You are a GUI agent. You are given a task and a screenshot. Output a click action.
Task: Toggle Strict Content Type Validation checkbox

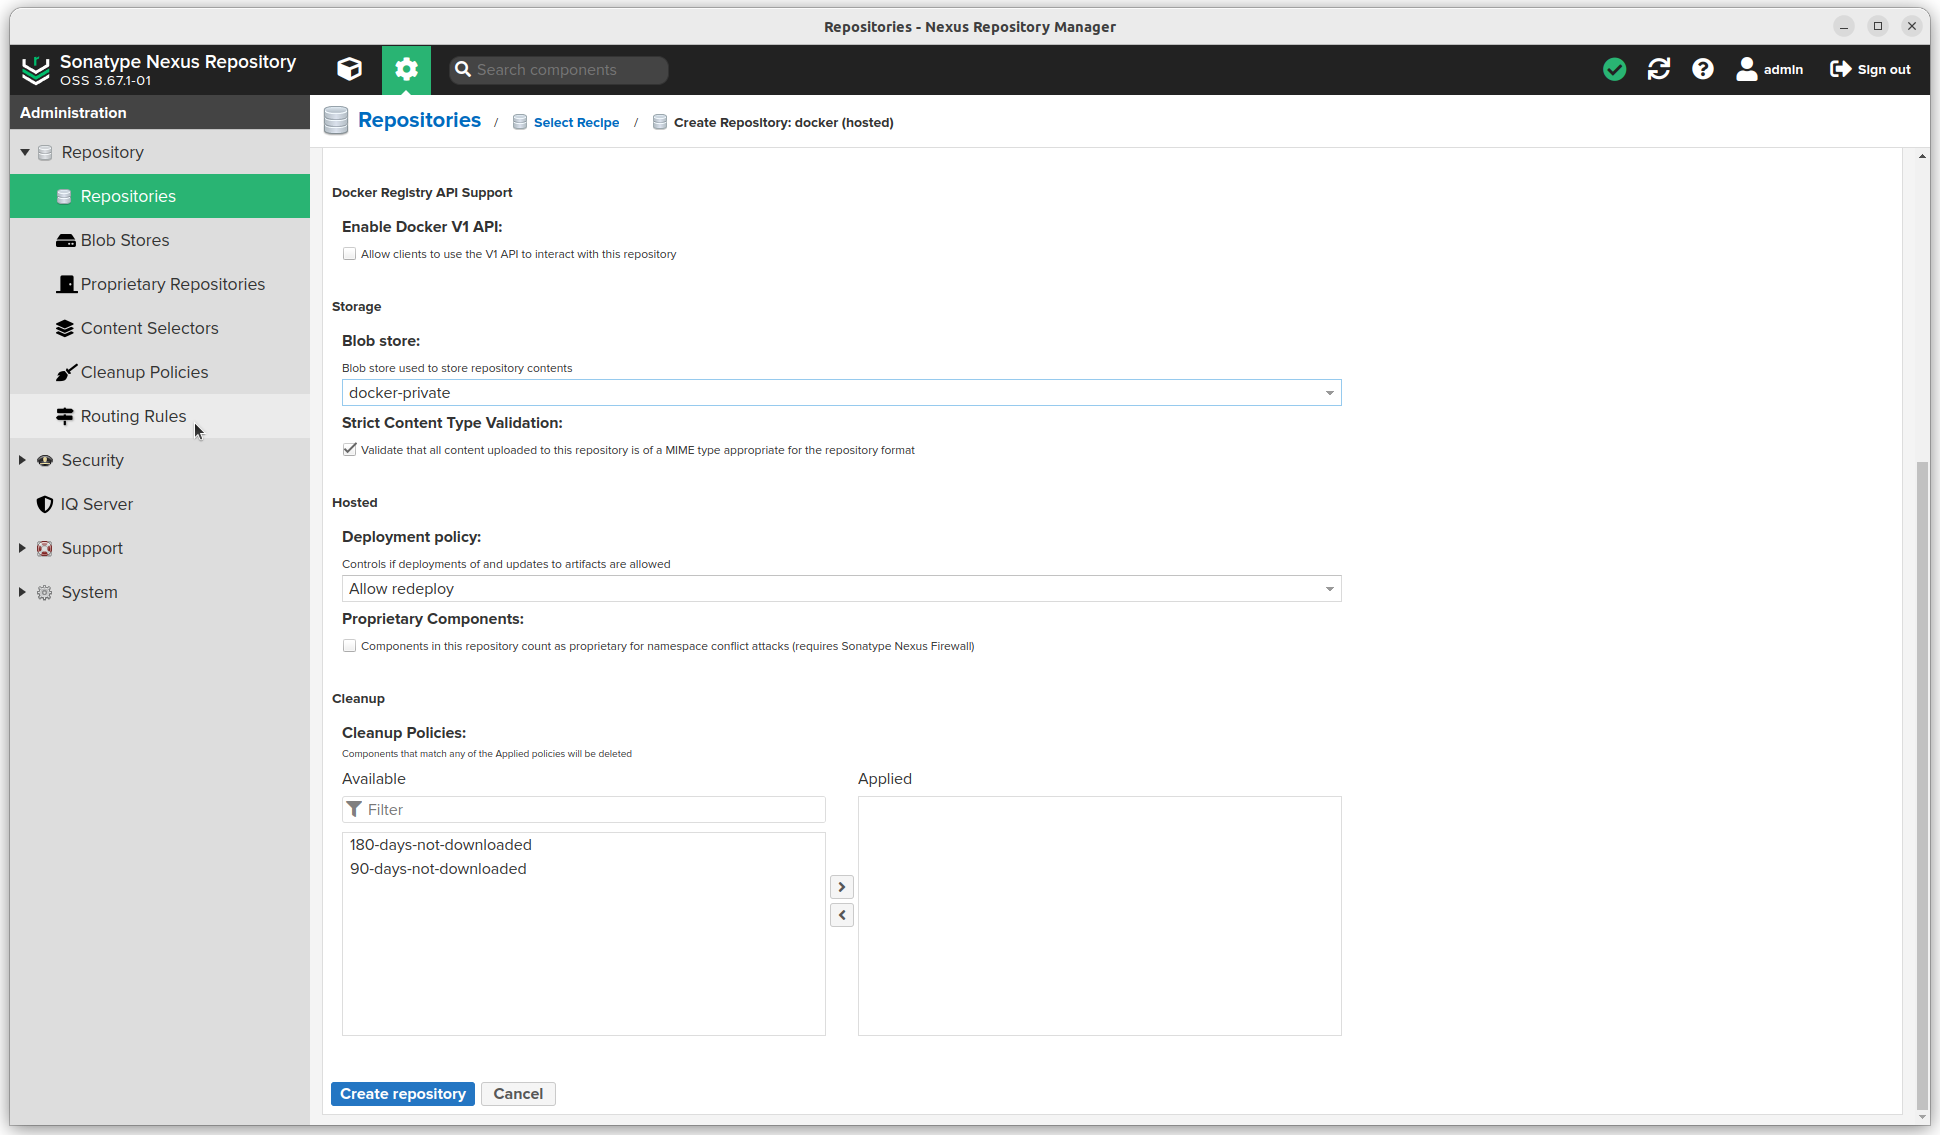[349, 450]
